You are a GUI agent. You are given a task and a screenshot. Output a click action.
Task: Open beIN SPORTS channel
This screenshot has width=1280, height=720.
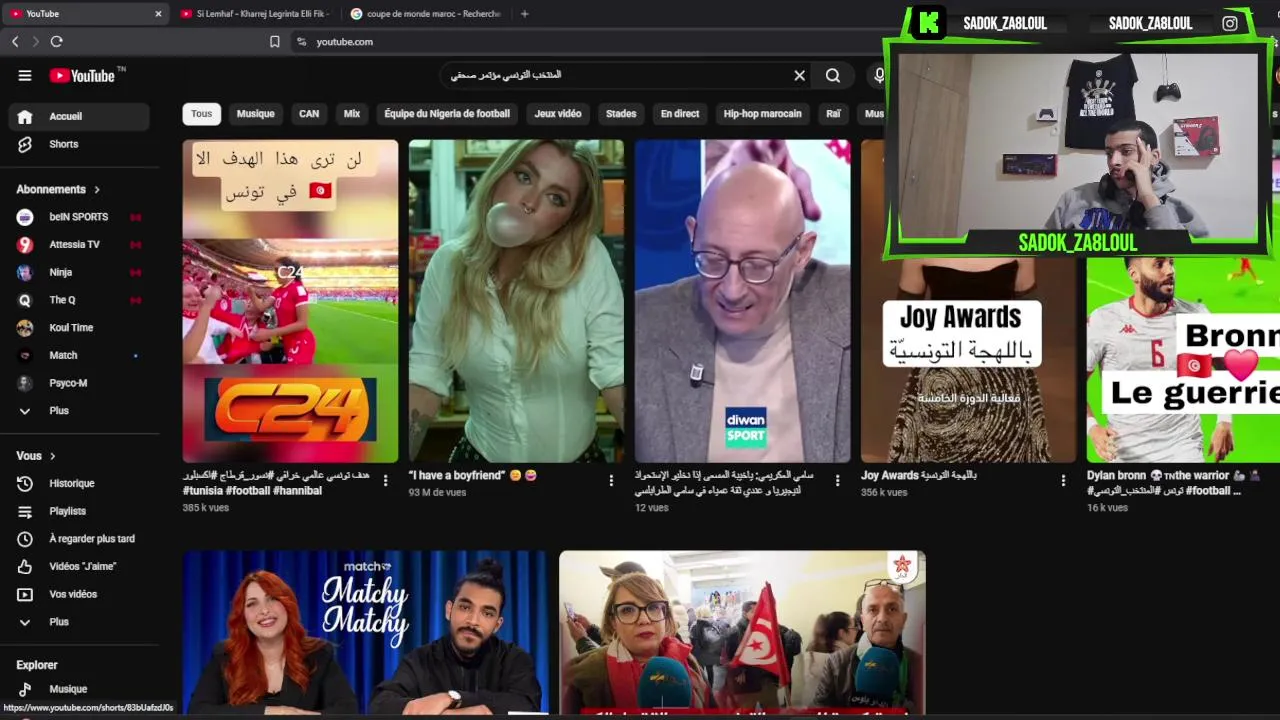tap(80, 217)
